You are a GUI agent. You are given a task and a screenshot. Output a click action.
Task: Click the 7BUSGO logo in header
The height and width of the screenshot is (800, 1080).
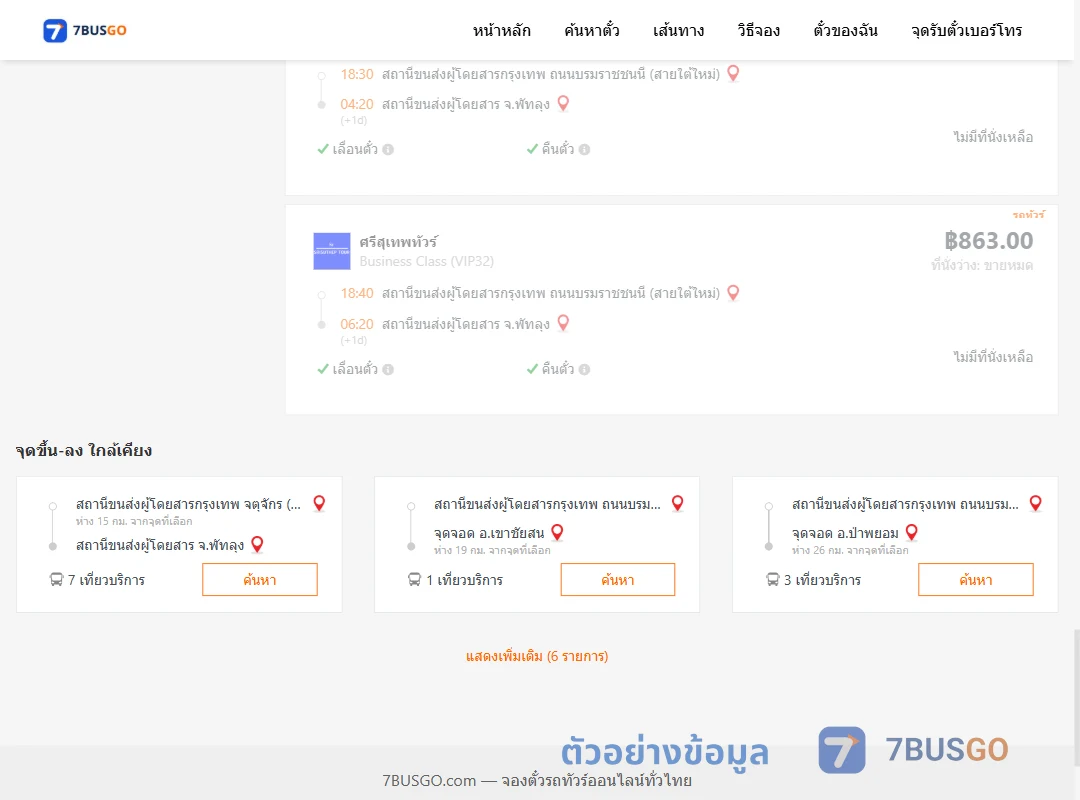pyautogui.click(x=85, y=30)
